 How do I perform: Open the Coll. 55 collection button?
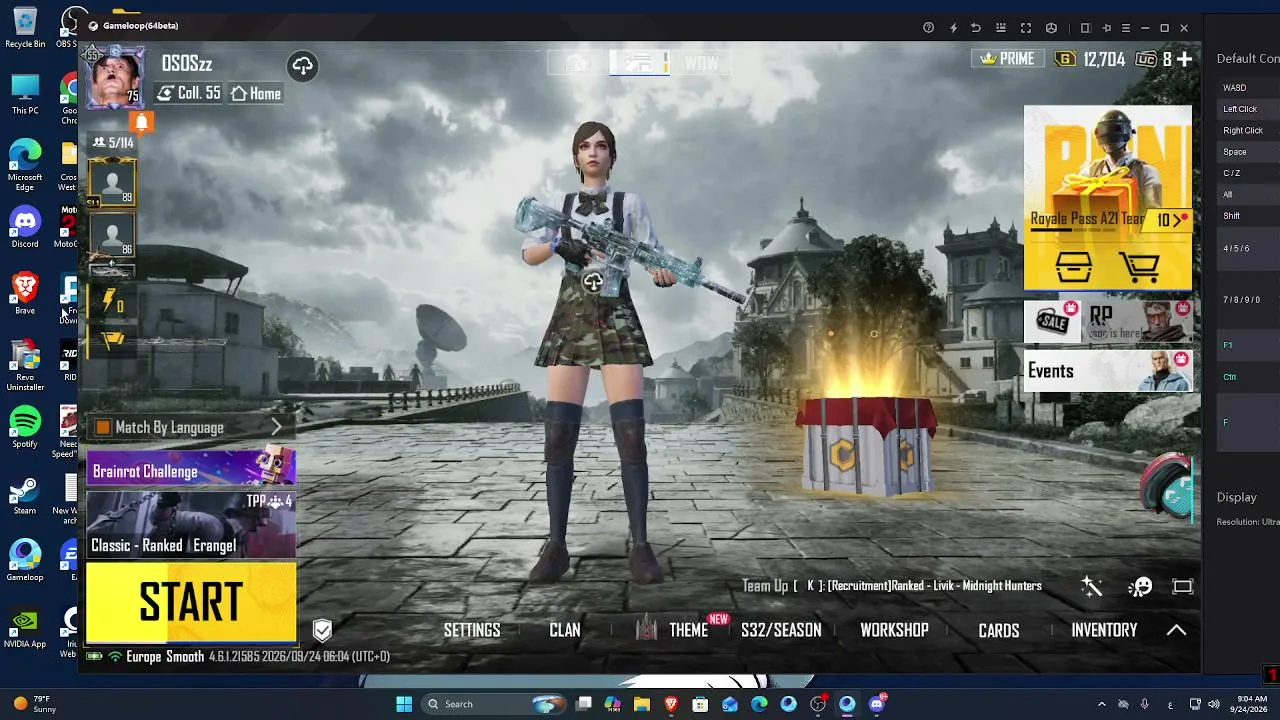(189, 93)
